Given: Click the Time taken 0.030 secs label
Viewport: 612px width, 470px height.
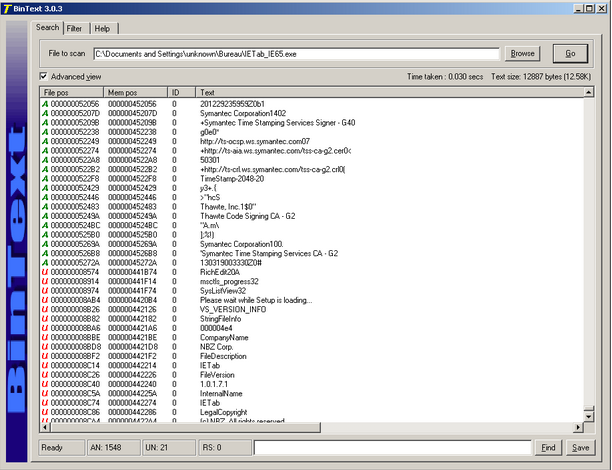Looking at the screenshot, I should click(x=445, y=77).
